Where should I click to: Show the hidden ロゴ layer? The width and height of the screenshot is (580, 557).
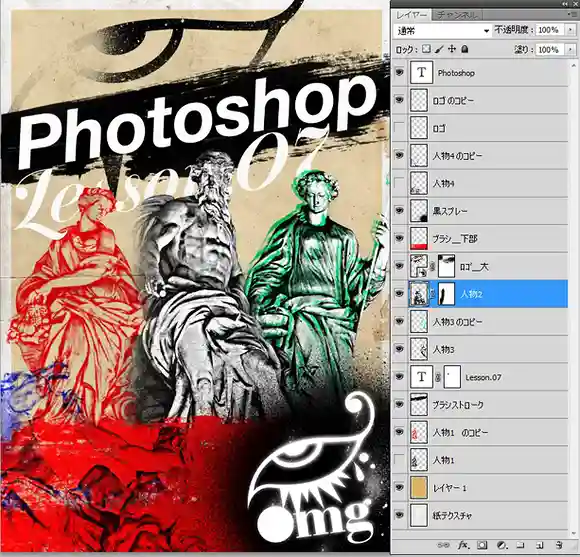click(x=399, y=128)
